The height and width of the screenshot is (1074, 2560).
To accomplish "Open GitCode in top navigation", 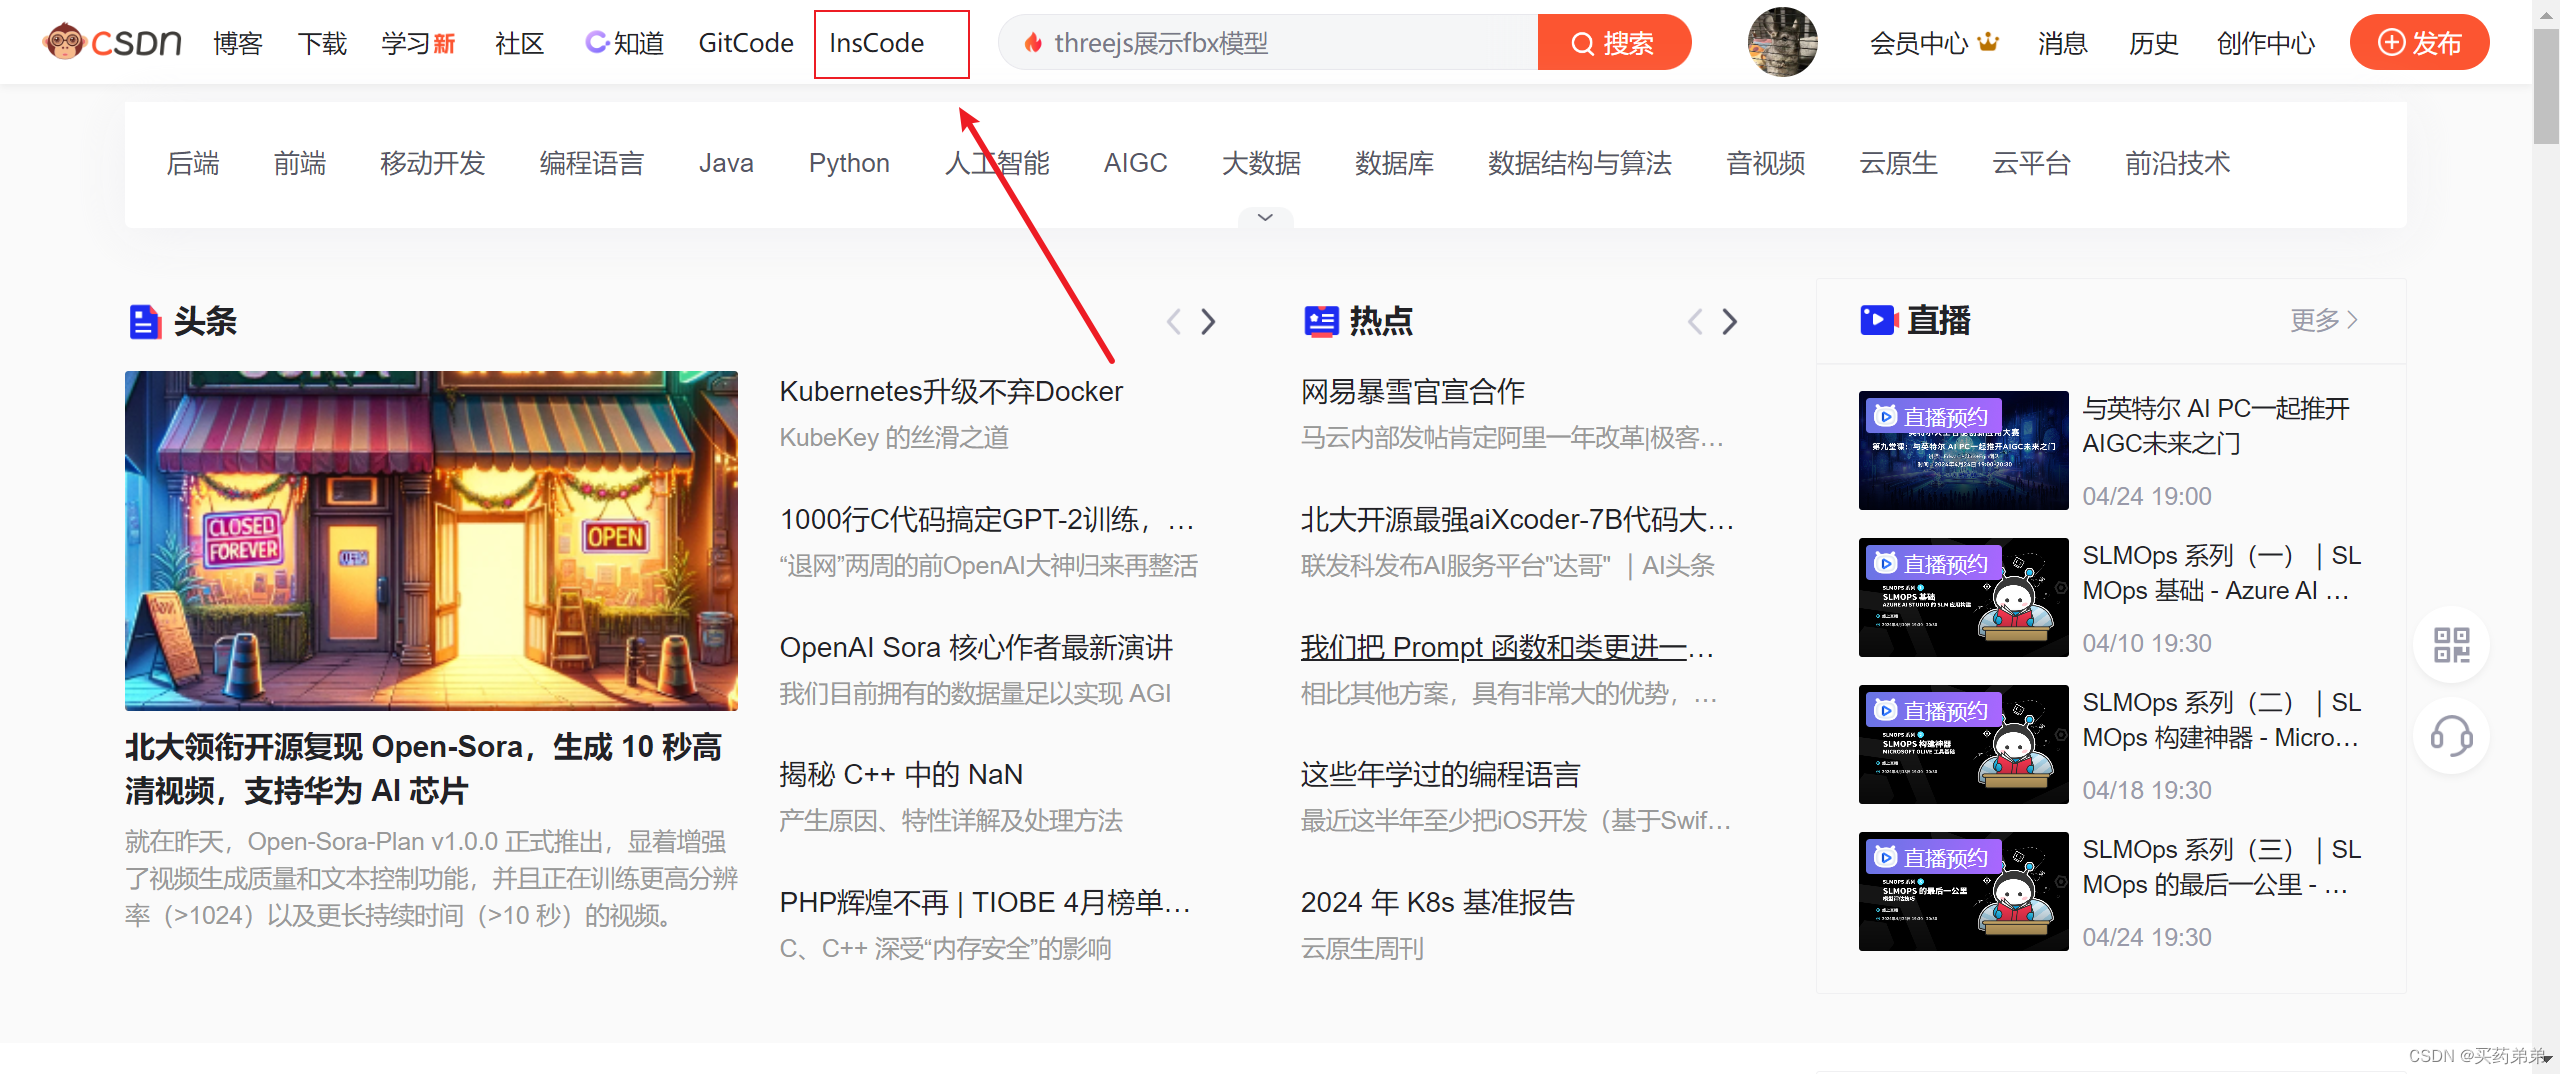I will click(x=746, y=43).
